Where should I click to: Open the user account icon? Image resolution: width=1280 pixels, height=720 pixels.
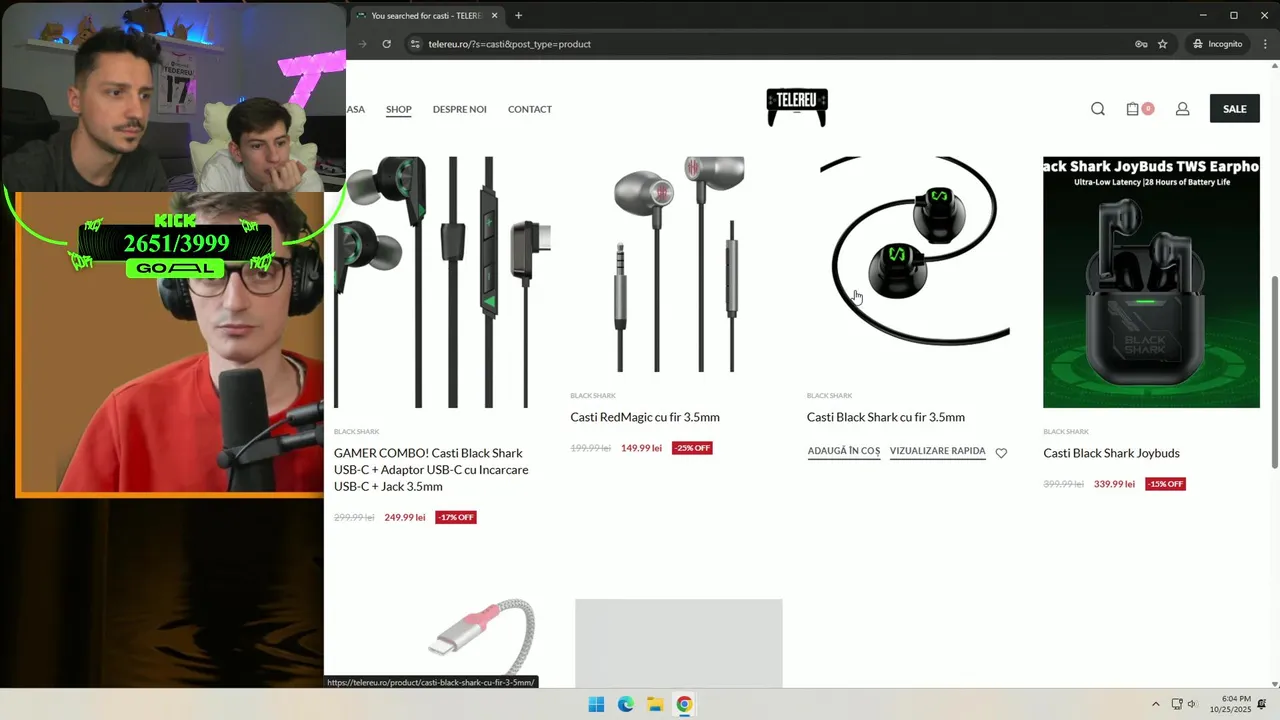[x=1182, y=109]
